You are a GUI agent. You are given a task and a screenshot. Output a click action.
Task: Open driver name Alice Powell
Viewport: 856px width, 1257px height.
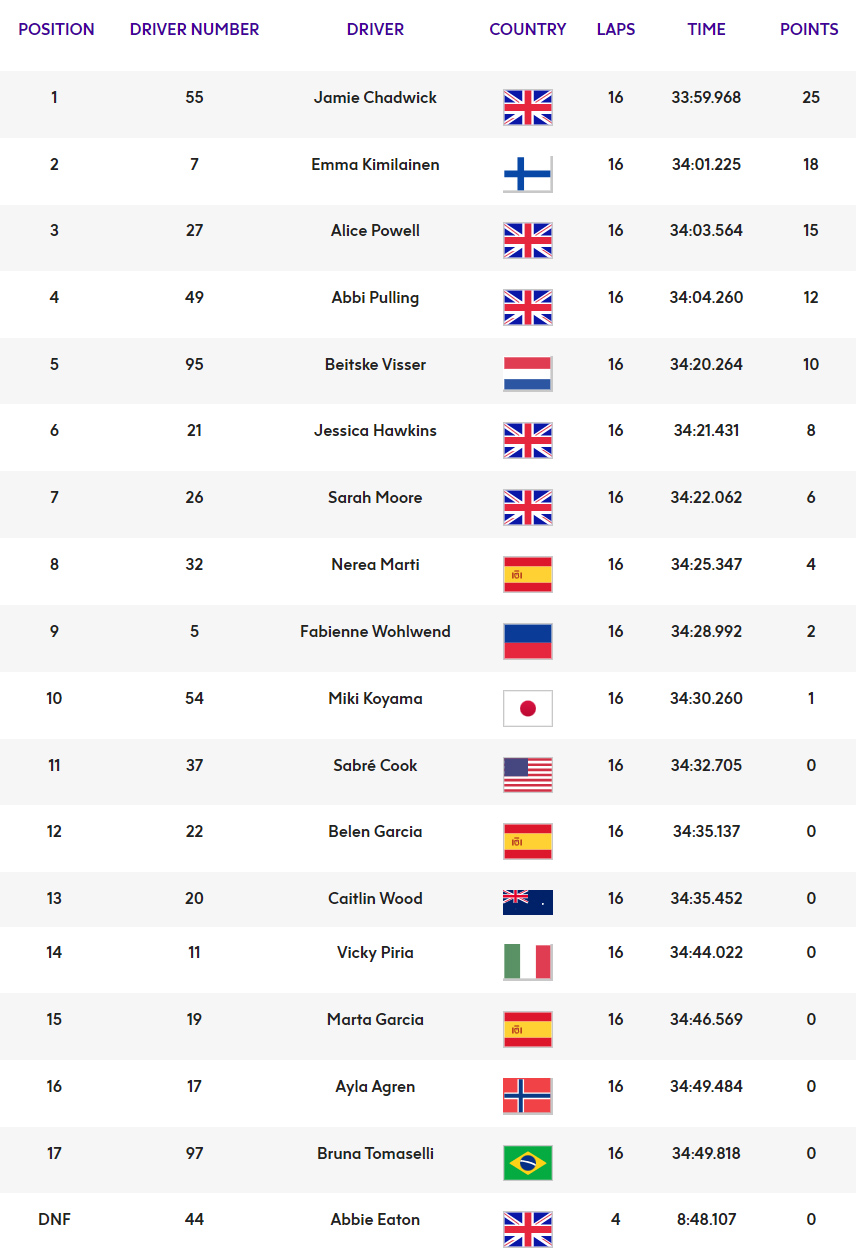click(x=375, y=230)
